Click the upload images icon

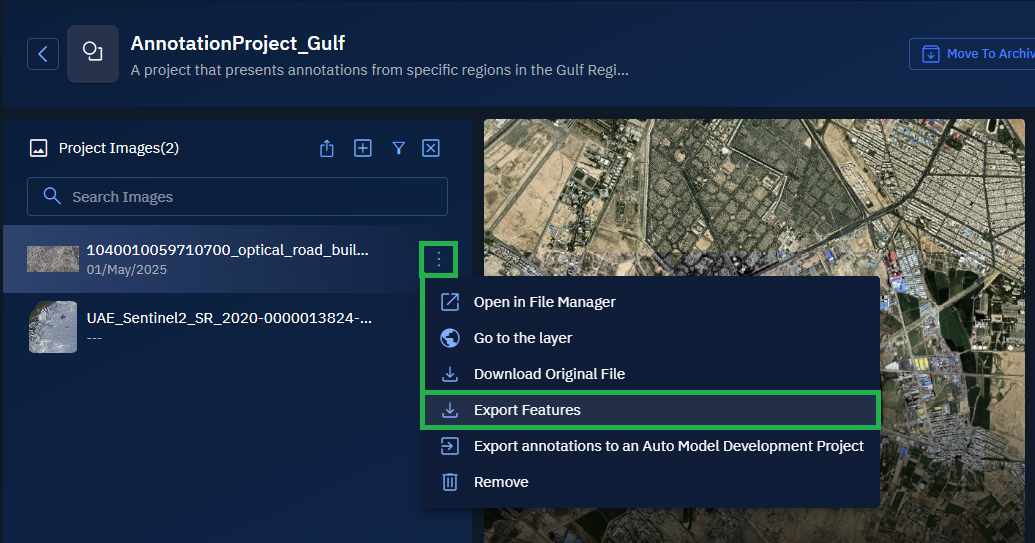(x=327, y=148)
